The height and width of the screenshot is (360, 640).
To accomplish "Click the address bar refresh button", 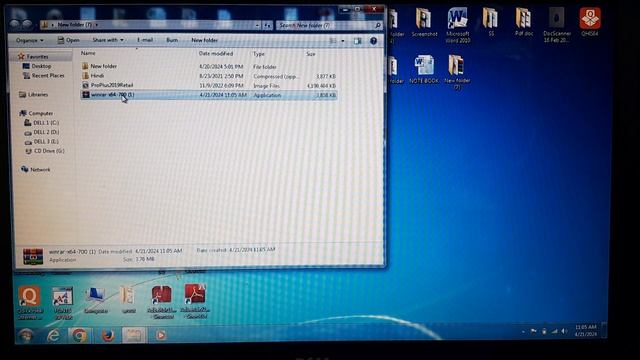I will pos(267,25).
